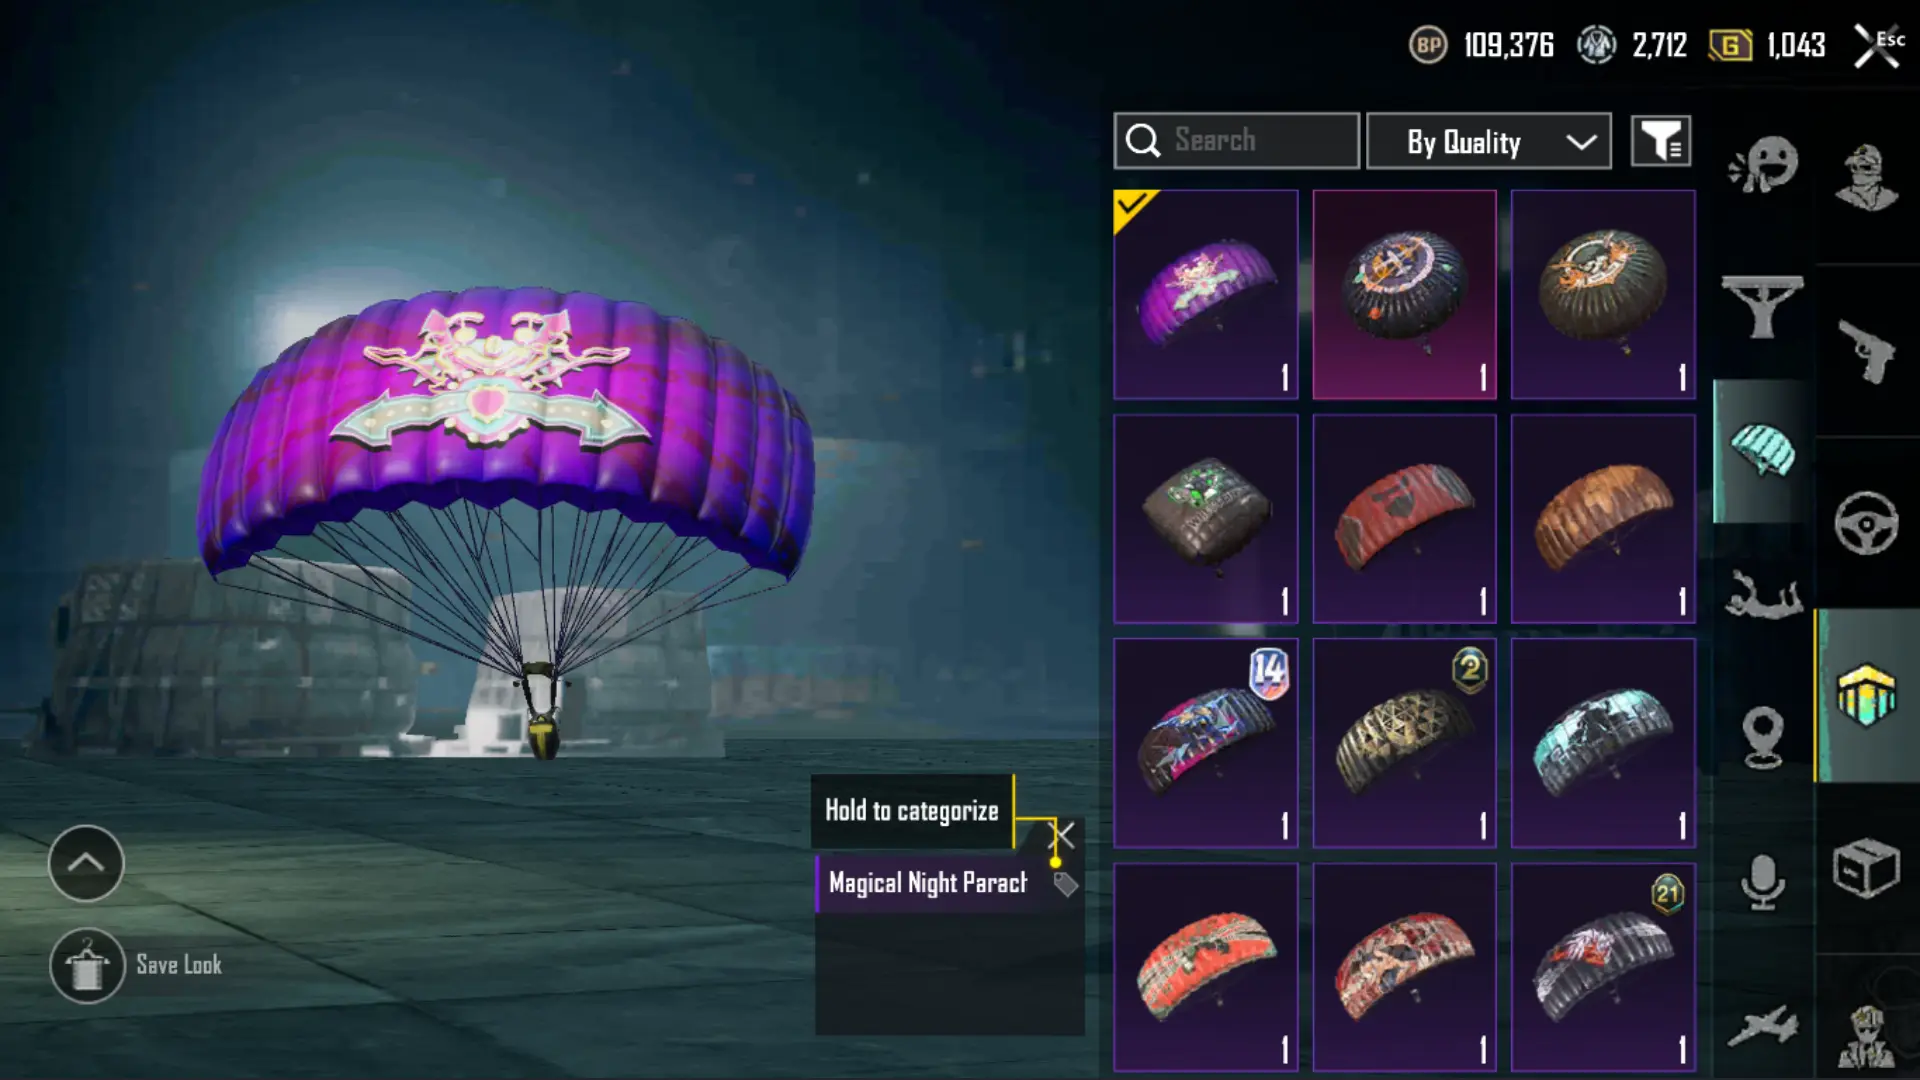The image size is (1920, 1080).
Task: Open the airplane skins category
Action: [x=1763, y=1026]
